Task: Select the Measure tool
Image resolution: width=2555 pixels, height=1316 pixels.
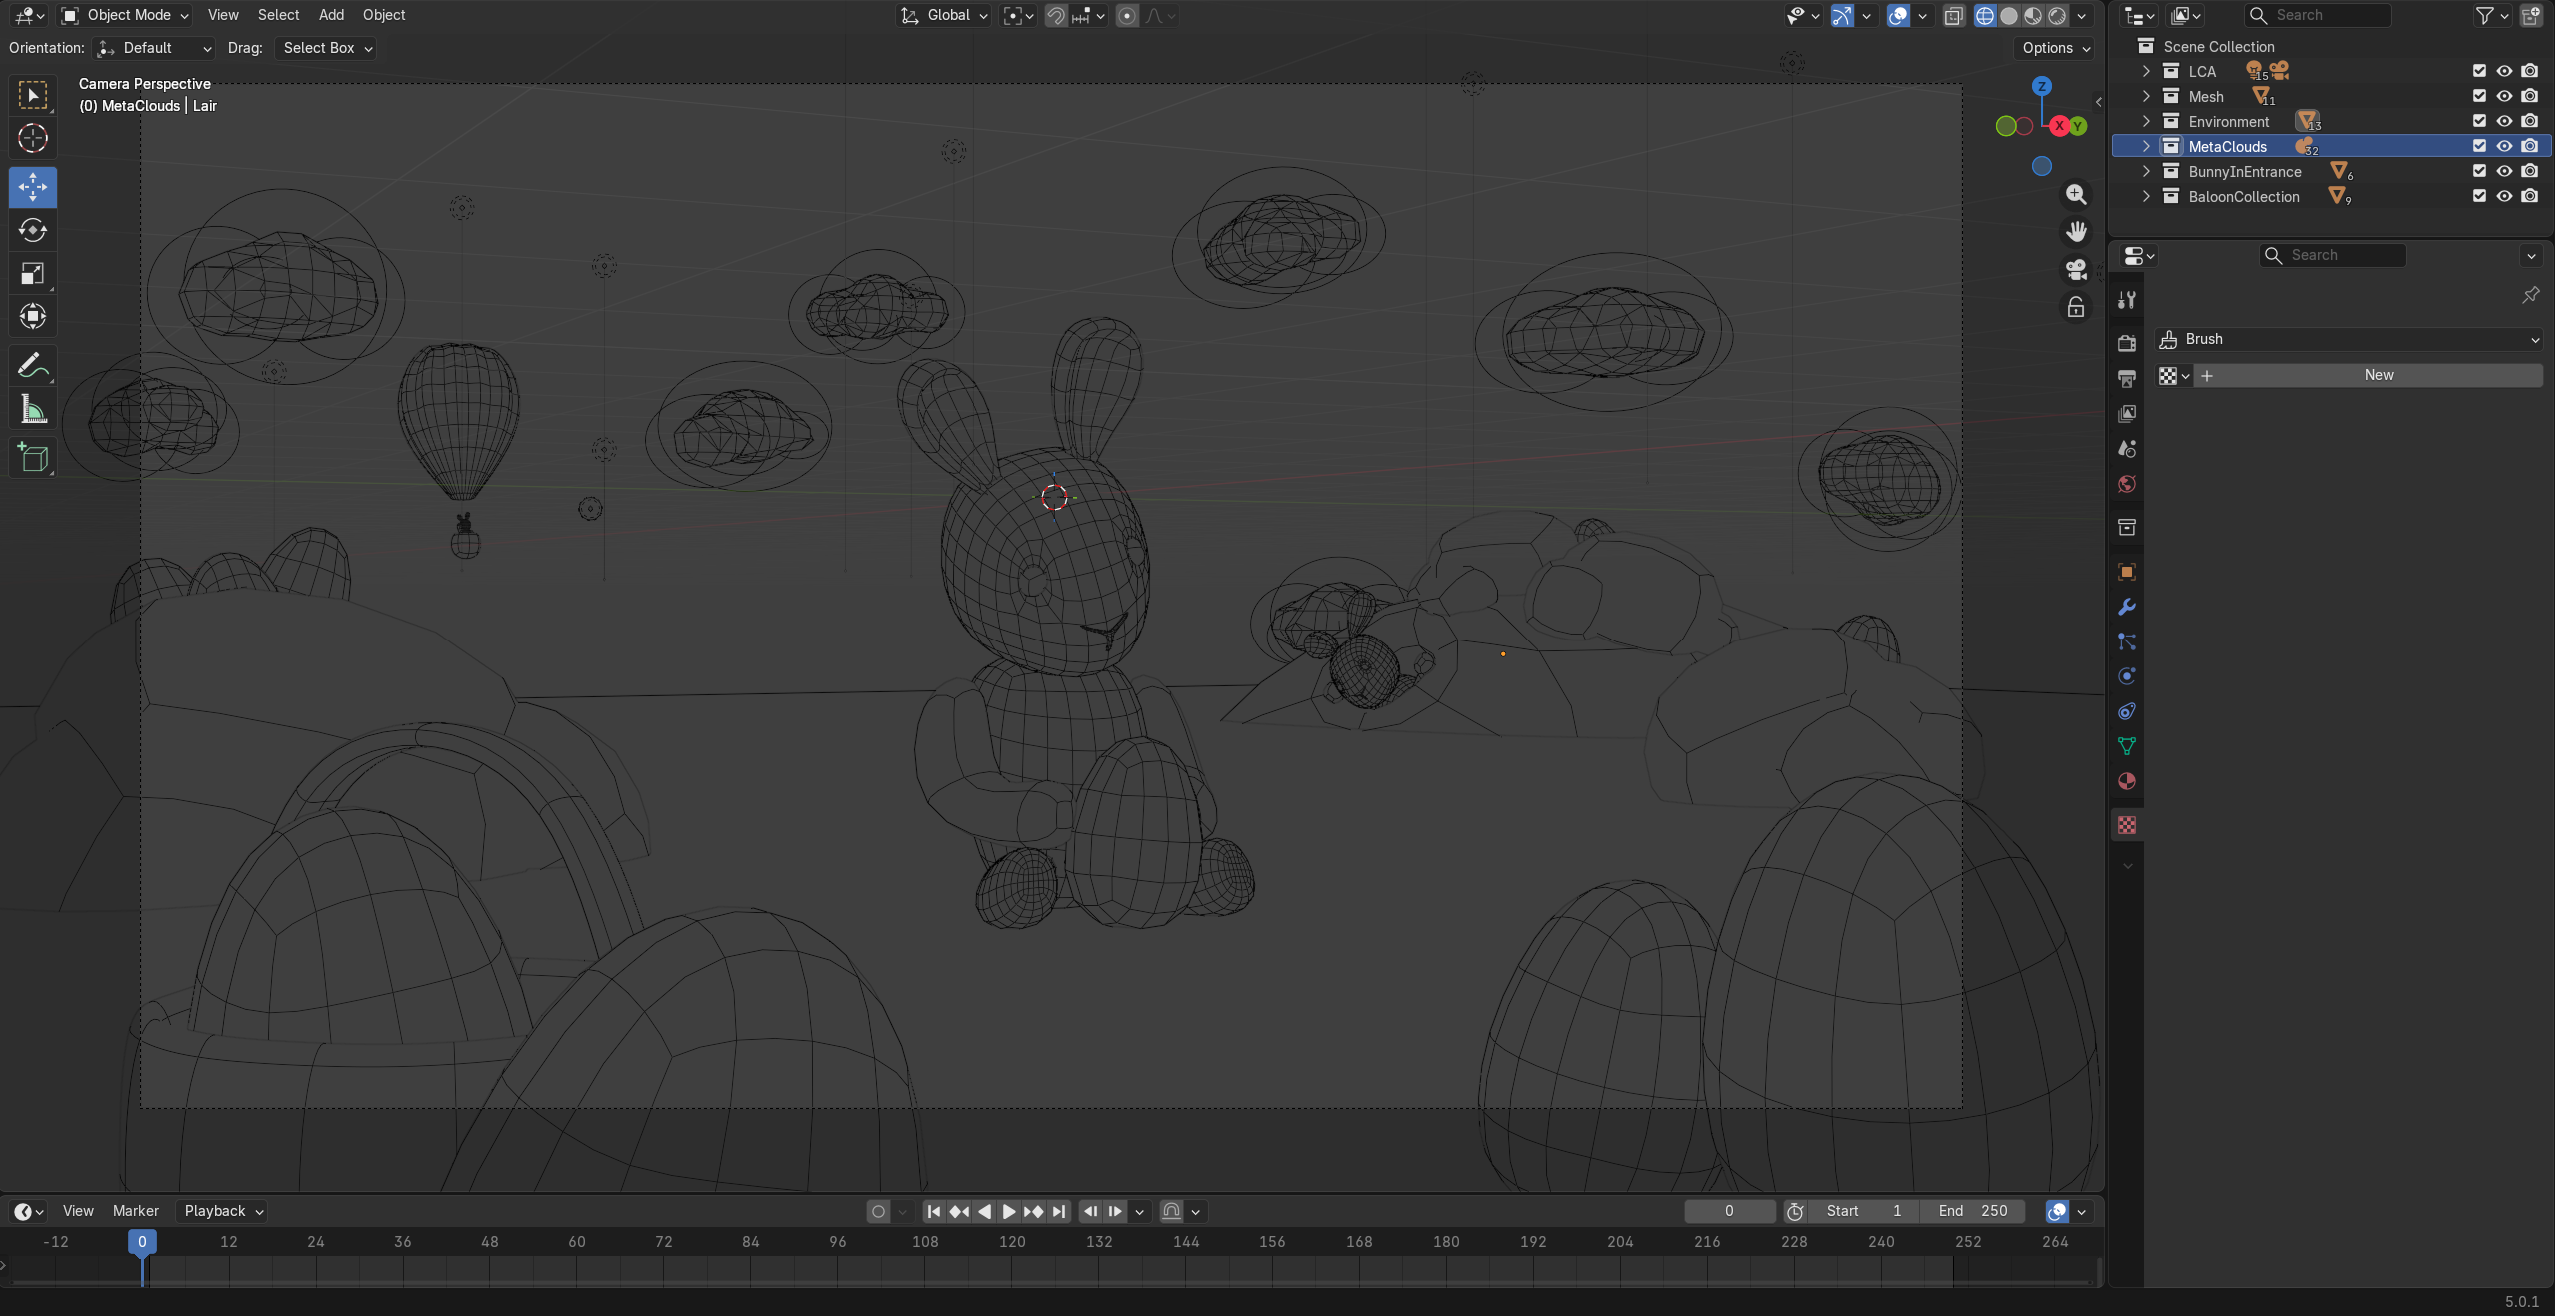Action: click(32, 410)
